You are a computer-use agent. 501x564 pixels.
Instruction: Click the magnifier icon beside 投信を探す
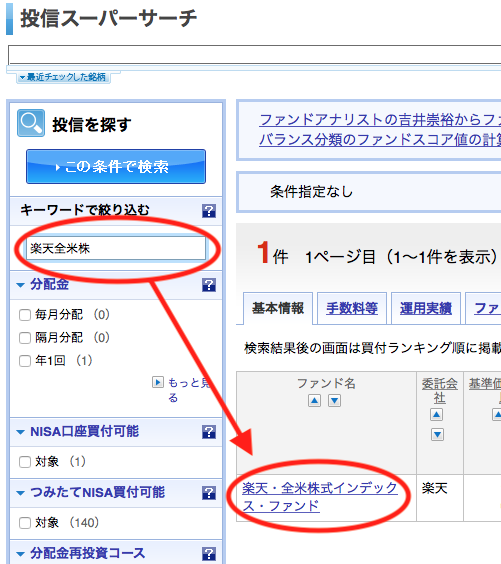tap(31, 123)
